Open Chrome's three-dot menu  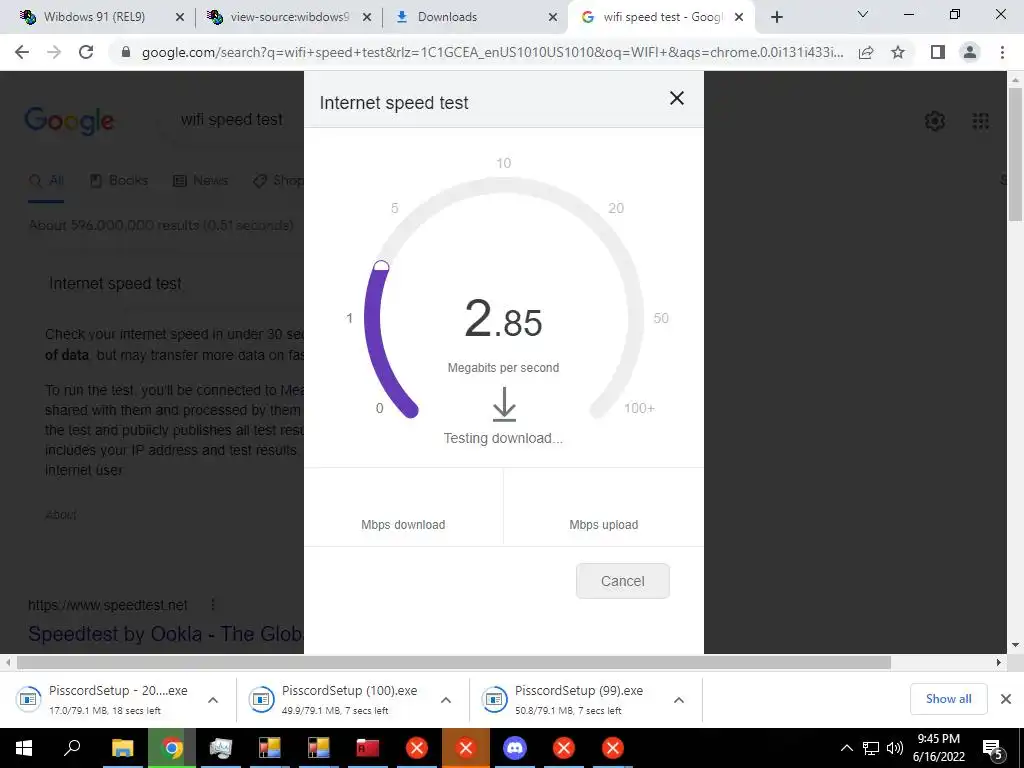pyautogui.click(x=1002, y=52)
